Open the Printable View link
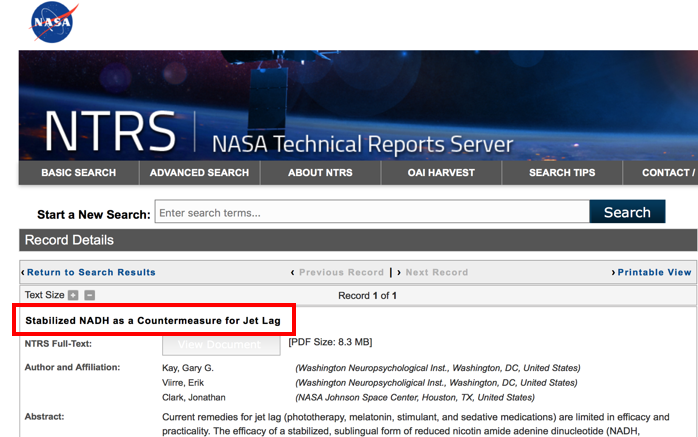Image resolution: width=698 pixels, height=437 pixels. [x=652, y=272]
